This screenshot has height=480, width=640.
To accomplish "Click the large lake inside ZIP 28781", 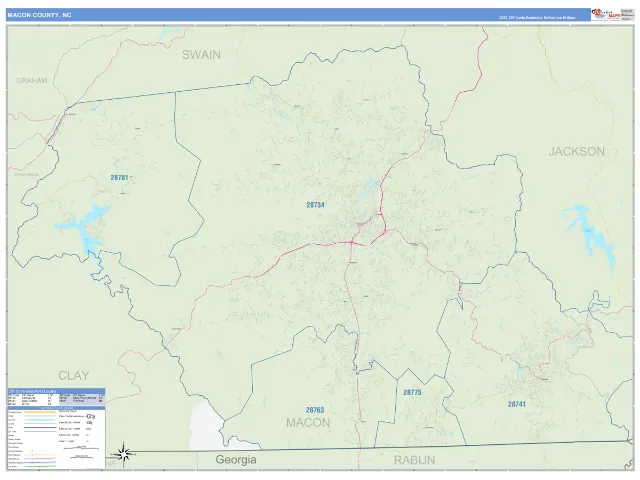I will click(x=84, y=227).
